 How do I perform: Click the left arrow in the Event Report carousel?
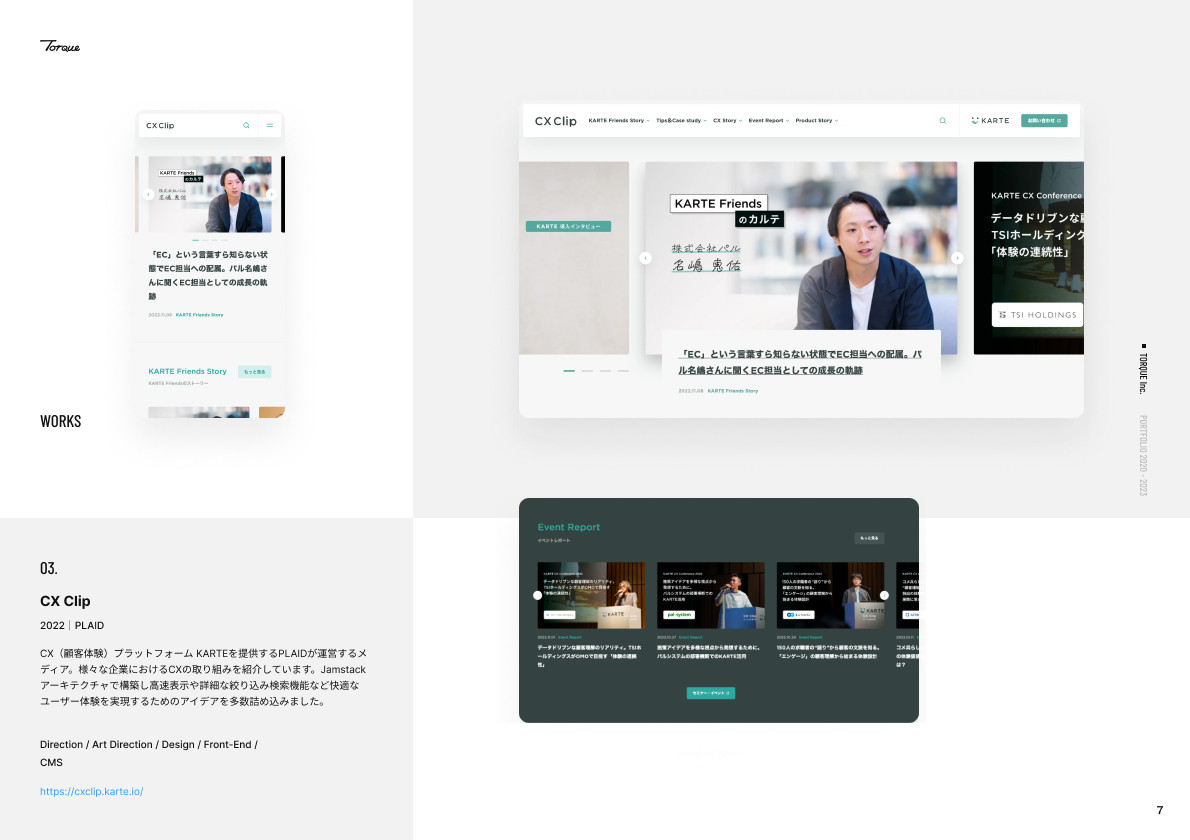(x=537, y=595)
